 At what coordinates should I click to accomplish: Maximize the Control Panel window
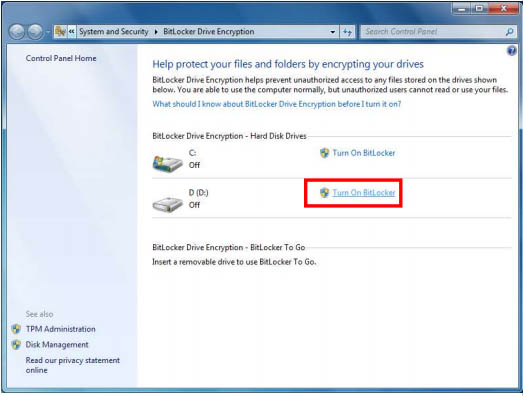click(479, 9)
